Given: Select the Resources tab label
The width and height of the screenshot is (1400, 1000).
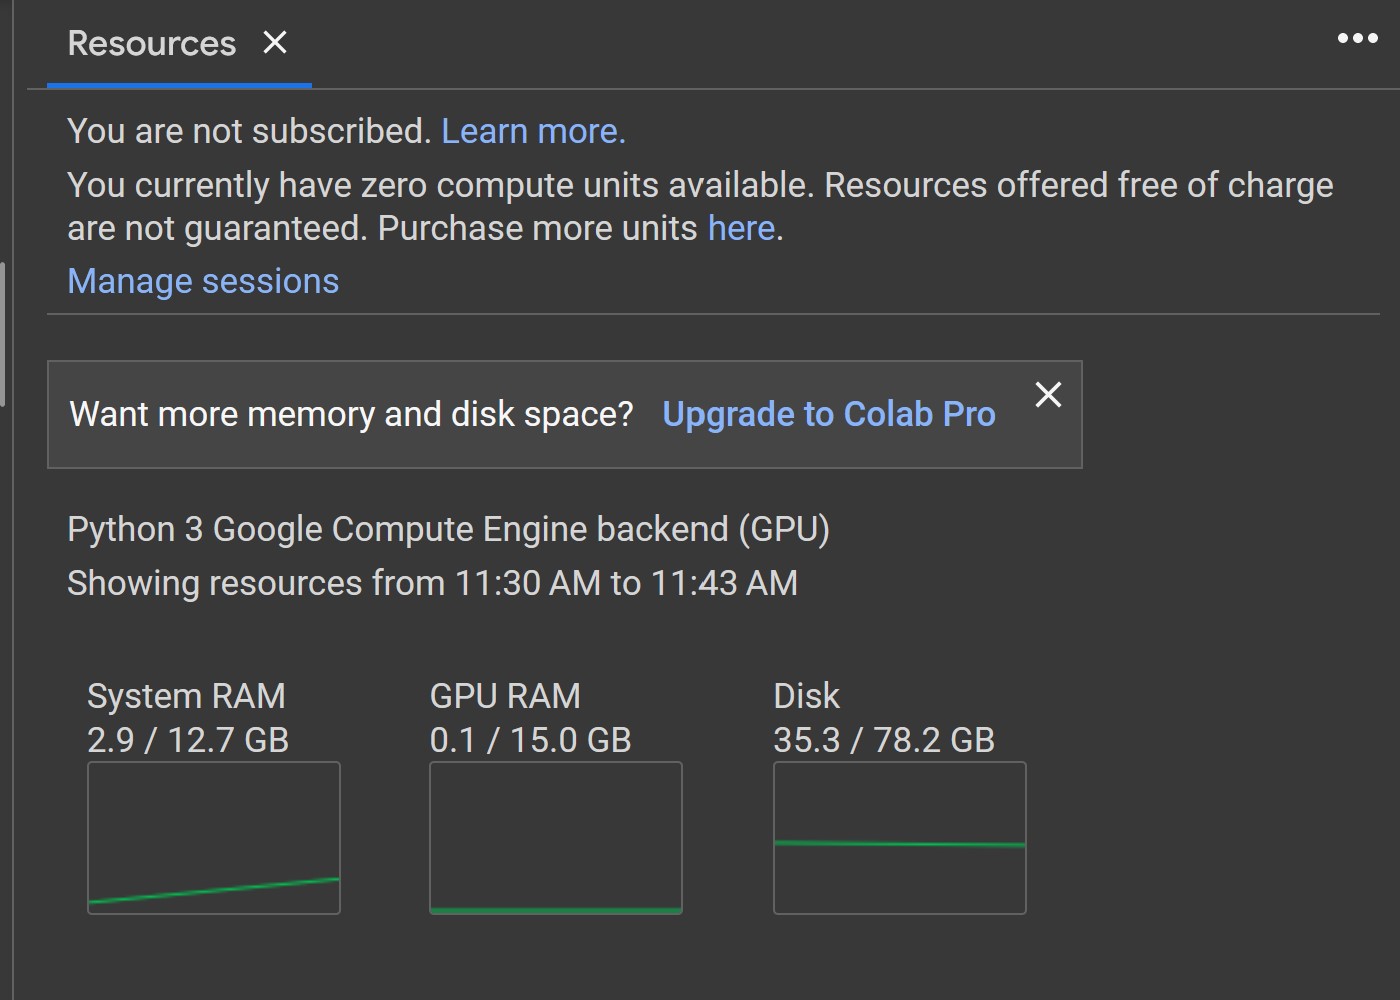Looking at the screenshot, I should (x=151, y=43).
